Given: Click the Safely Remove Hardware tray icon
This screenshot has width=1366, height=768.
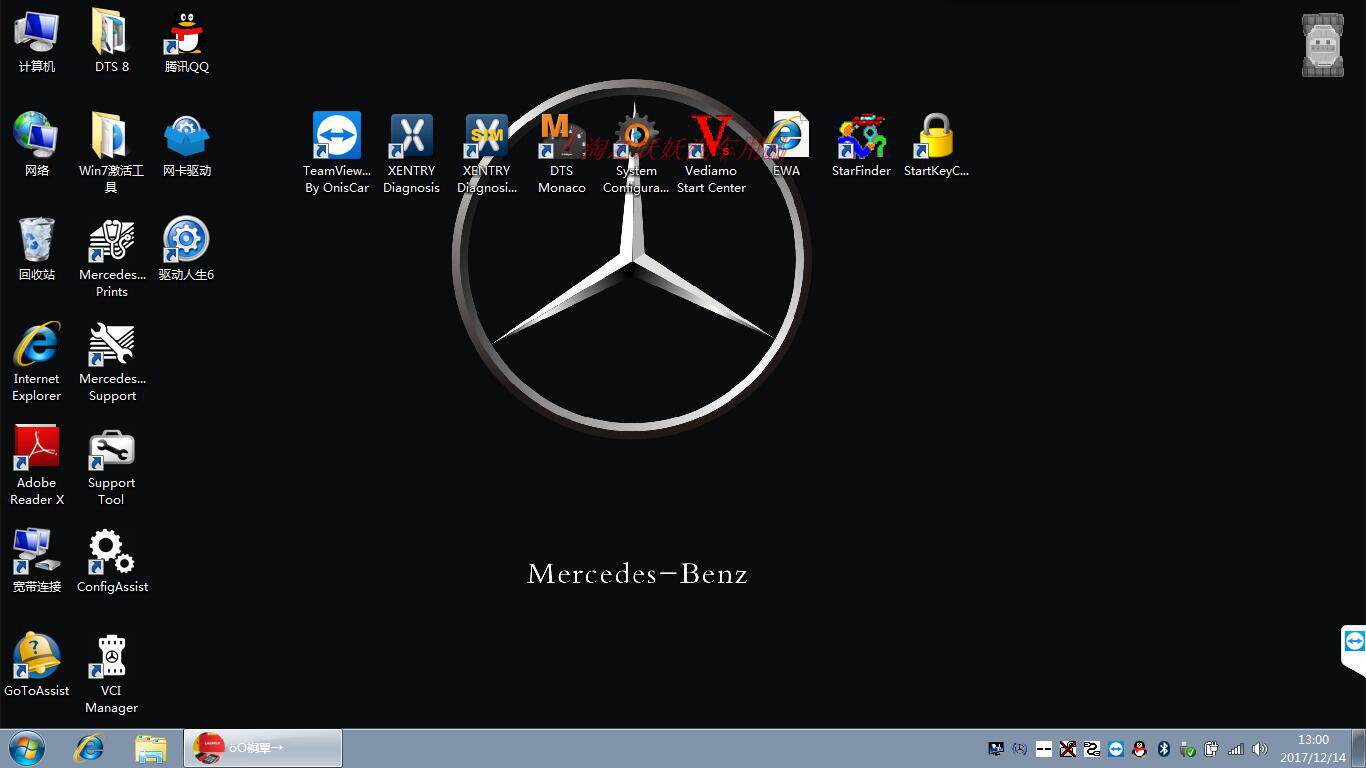Looking at the screenshot, I should point(1188,749).
